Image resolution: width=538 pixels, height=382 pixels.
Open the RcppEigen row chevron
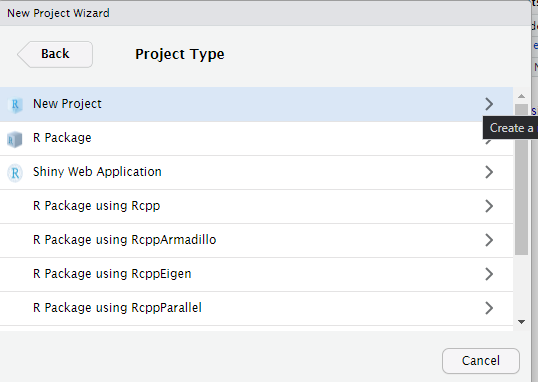click(489, 274)
